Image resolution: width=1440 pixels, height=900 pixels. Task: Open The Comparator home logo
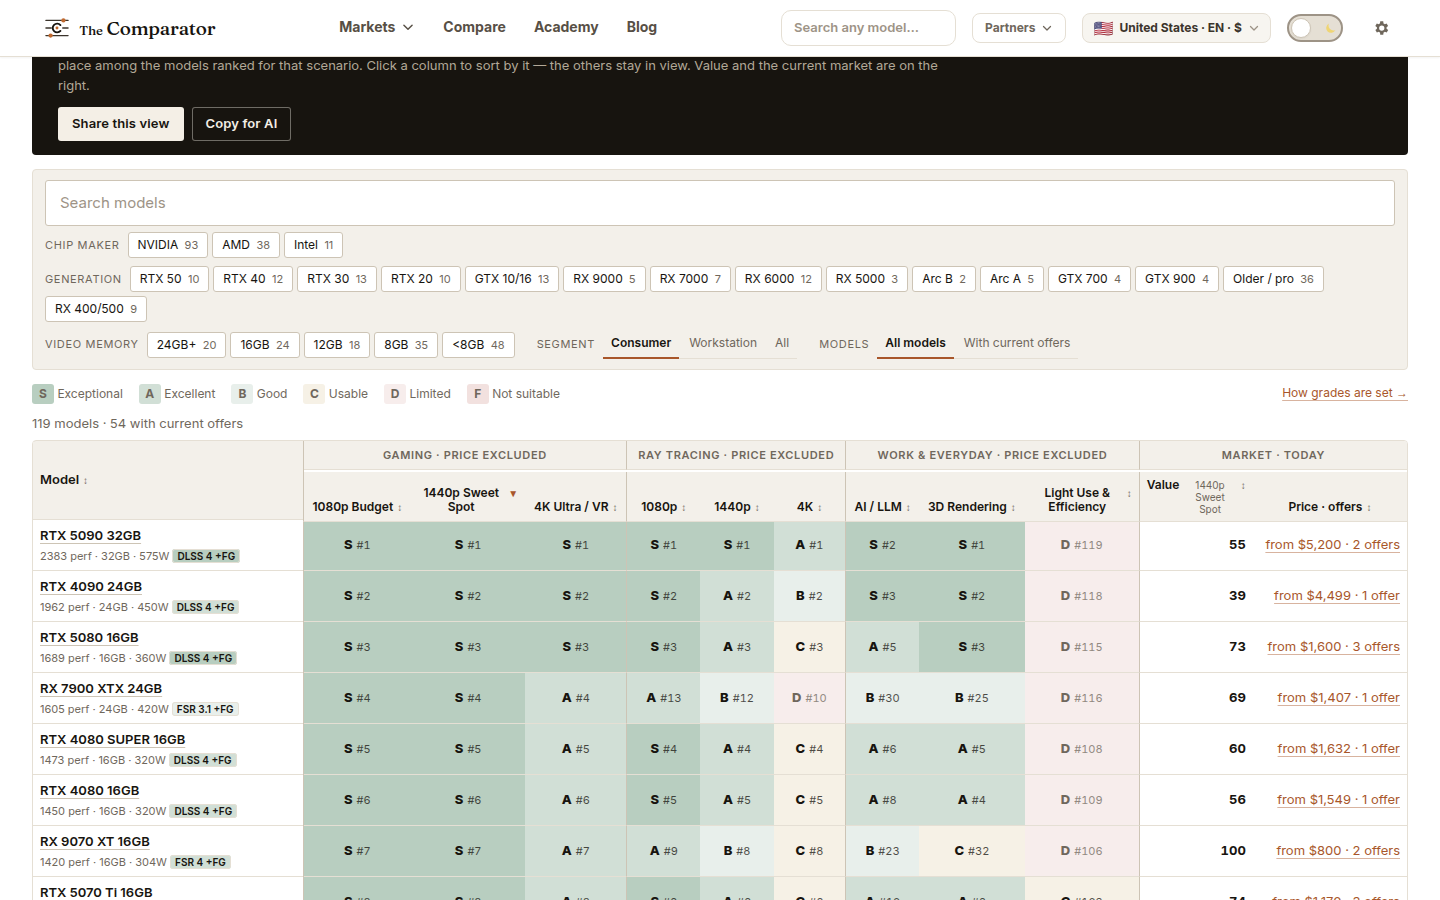[x=130, y=28]
